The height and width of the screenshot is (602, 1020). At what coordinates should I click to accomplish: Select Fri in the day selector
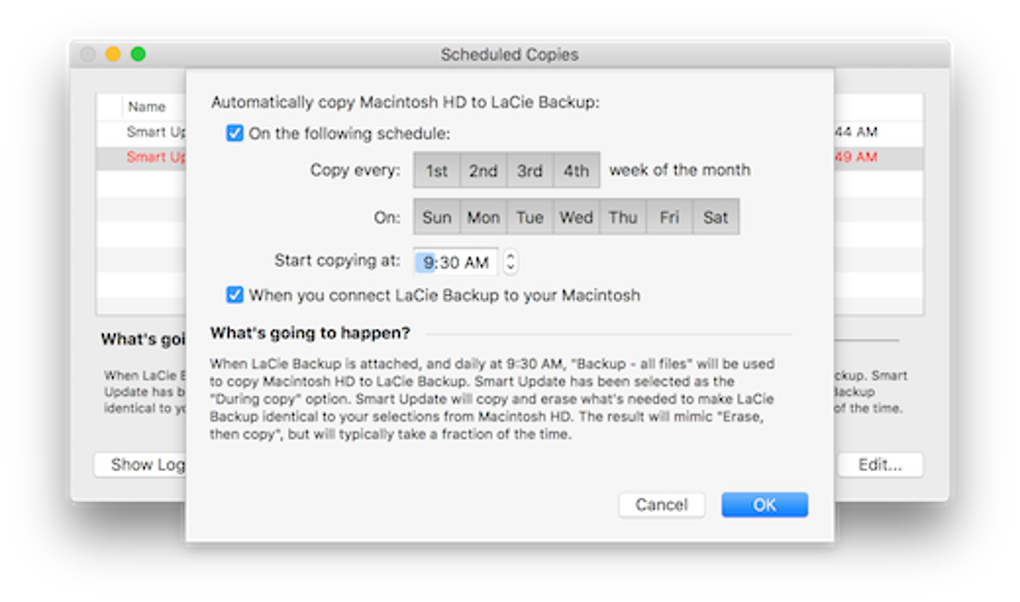tap(669, 217)
